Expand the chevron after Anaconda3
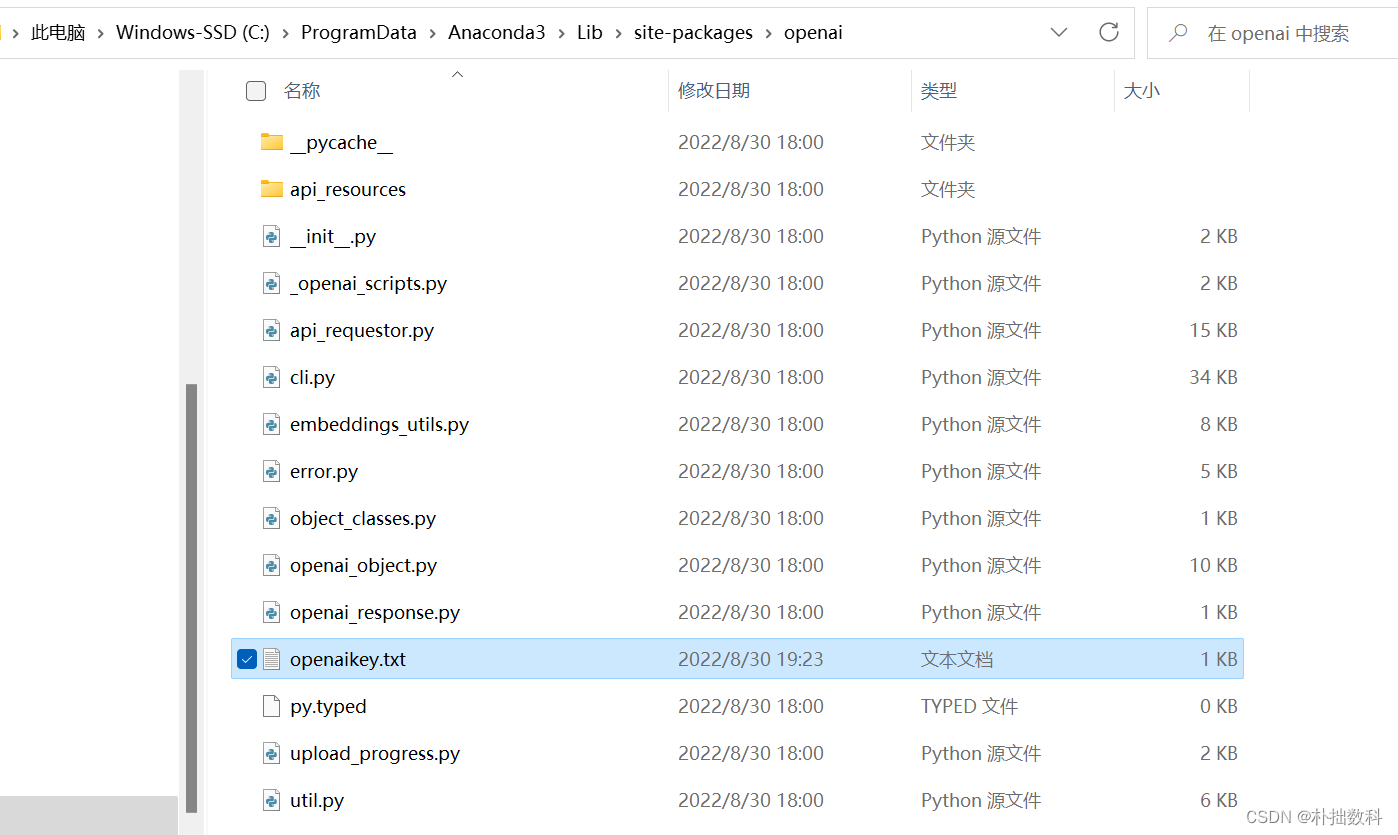The width and height of the screenshot is (1398, 835). 562,33
